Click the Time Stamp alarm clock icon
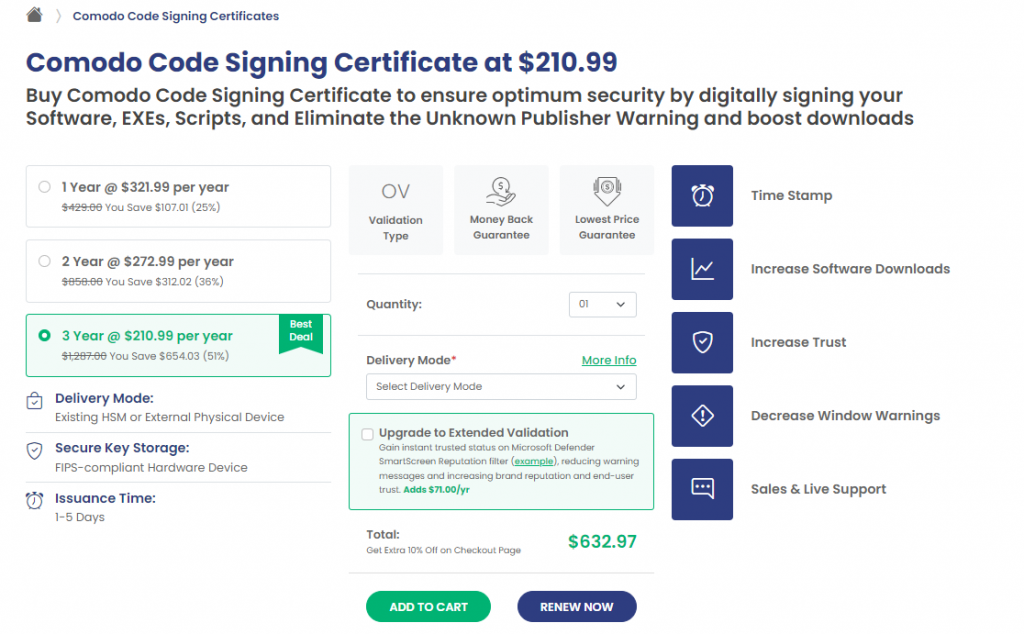 click(x=702, y=195)
